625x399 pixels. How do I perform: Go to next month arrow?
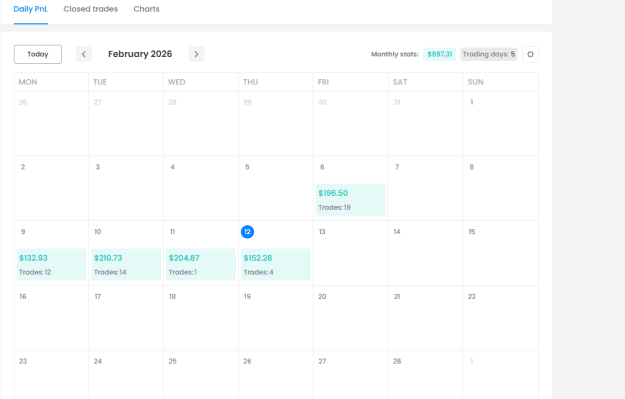(196, 54)
